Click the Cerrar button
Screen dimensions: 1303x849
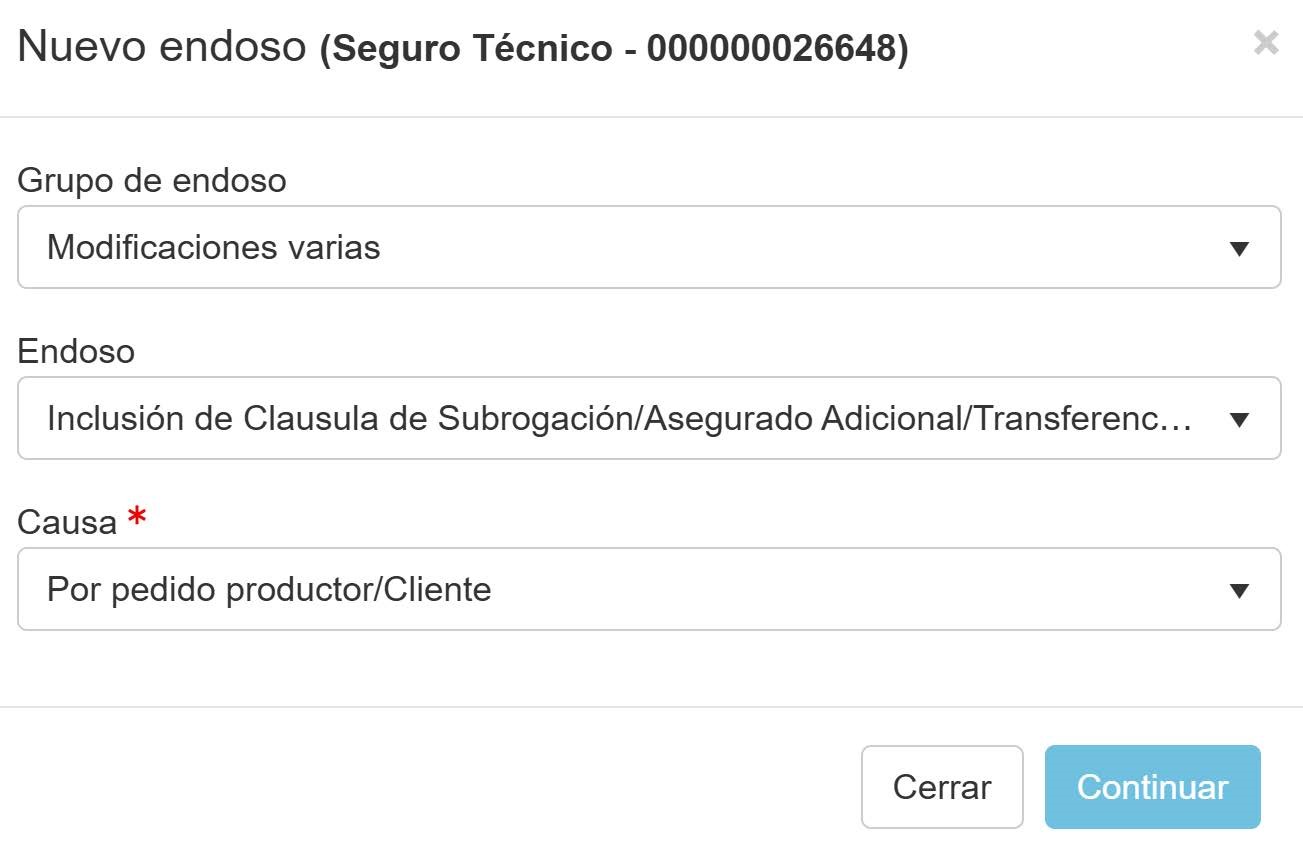point(942,787)
